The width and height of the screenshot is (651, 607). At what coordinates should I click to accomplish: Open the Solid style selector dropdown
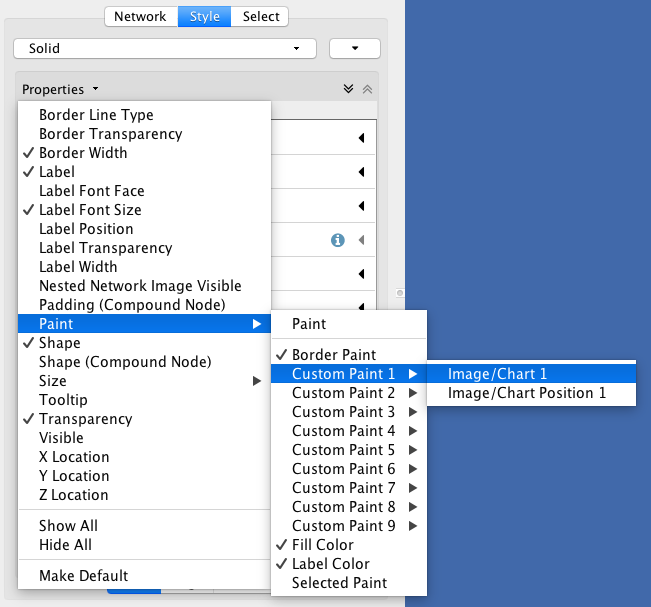[165, 48]
